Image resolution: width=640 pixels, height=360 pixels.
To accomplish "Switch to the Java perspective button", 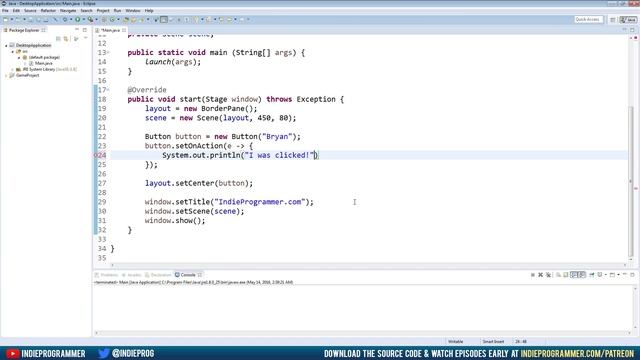I will (628, 20).
